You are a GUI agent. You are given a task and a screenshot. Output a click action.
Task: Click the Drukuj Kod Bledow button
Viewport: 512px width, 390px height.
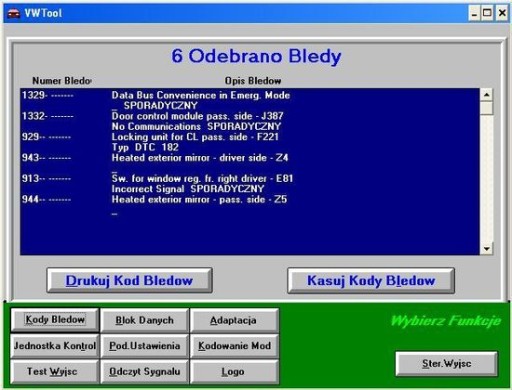(129, 280)
